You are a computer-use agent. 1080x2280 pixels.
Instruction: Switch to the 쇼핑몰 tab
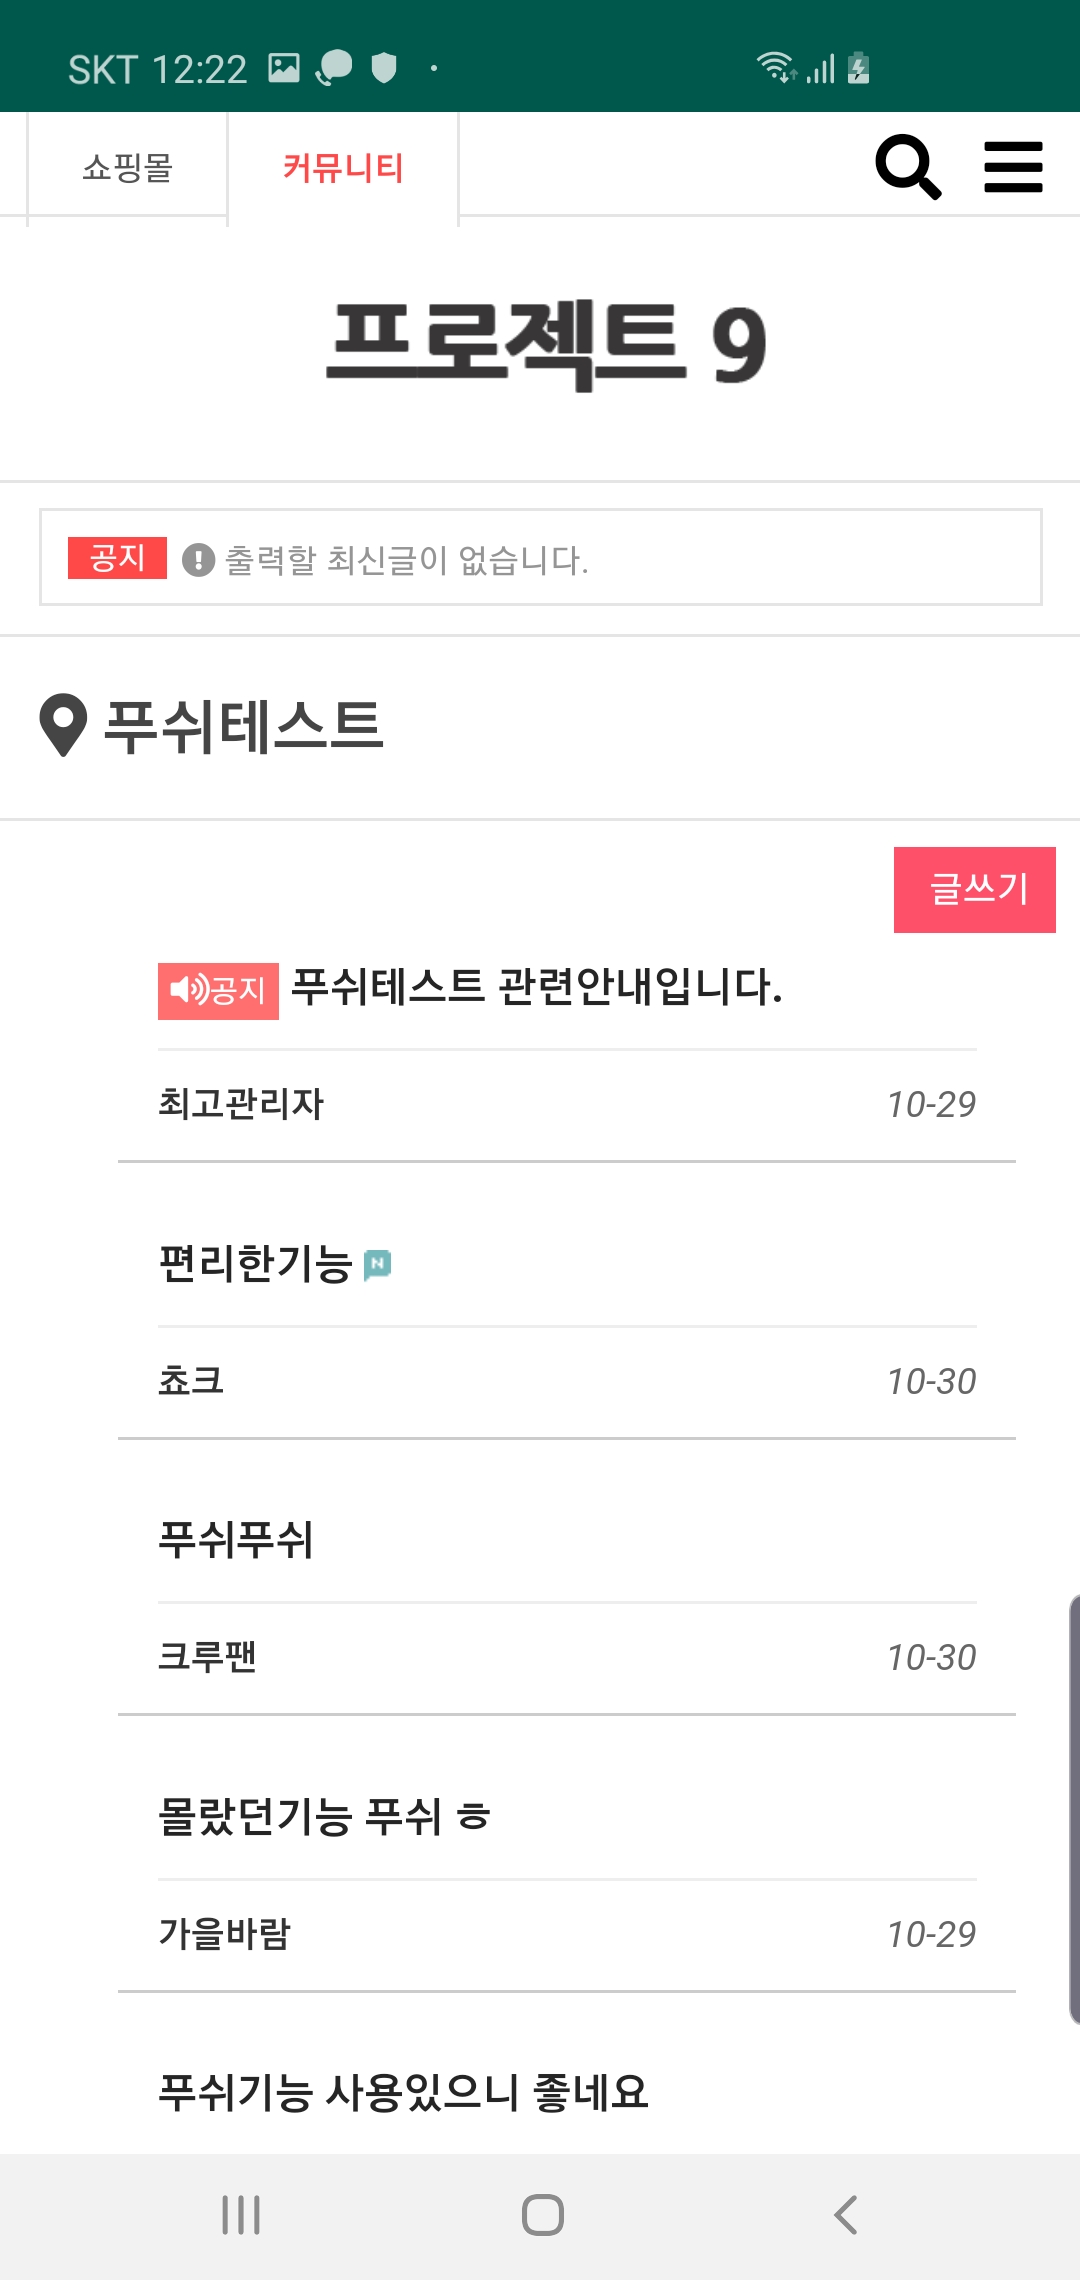pos(128,168)
